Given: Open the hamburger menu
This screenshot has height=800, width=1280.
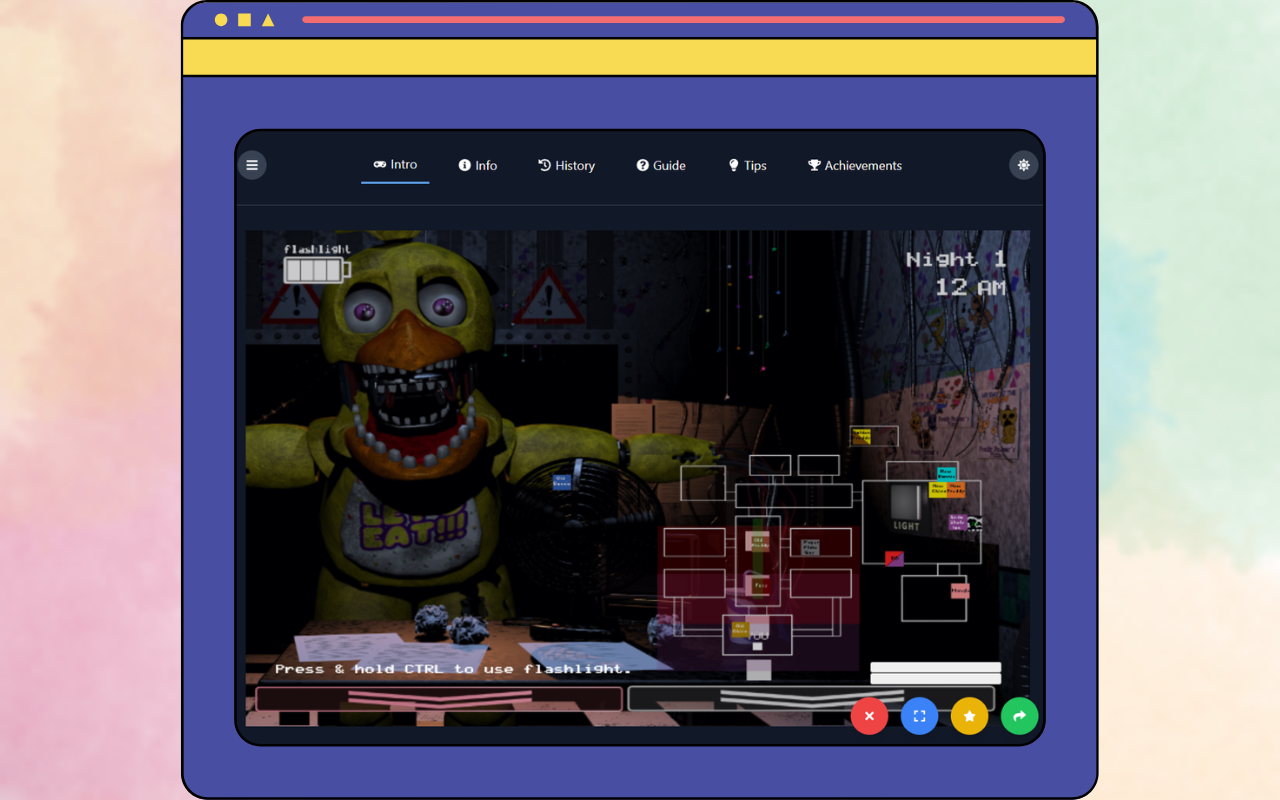Looking at the screenshot, I should (x=252, y=165).
